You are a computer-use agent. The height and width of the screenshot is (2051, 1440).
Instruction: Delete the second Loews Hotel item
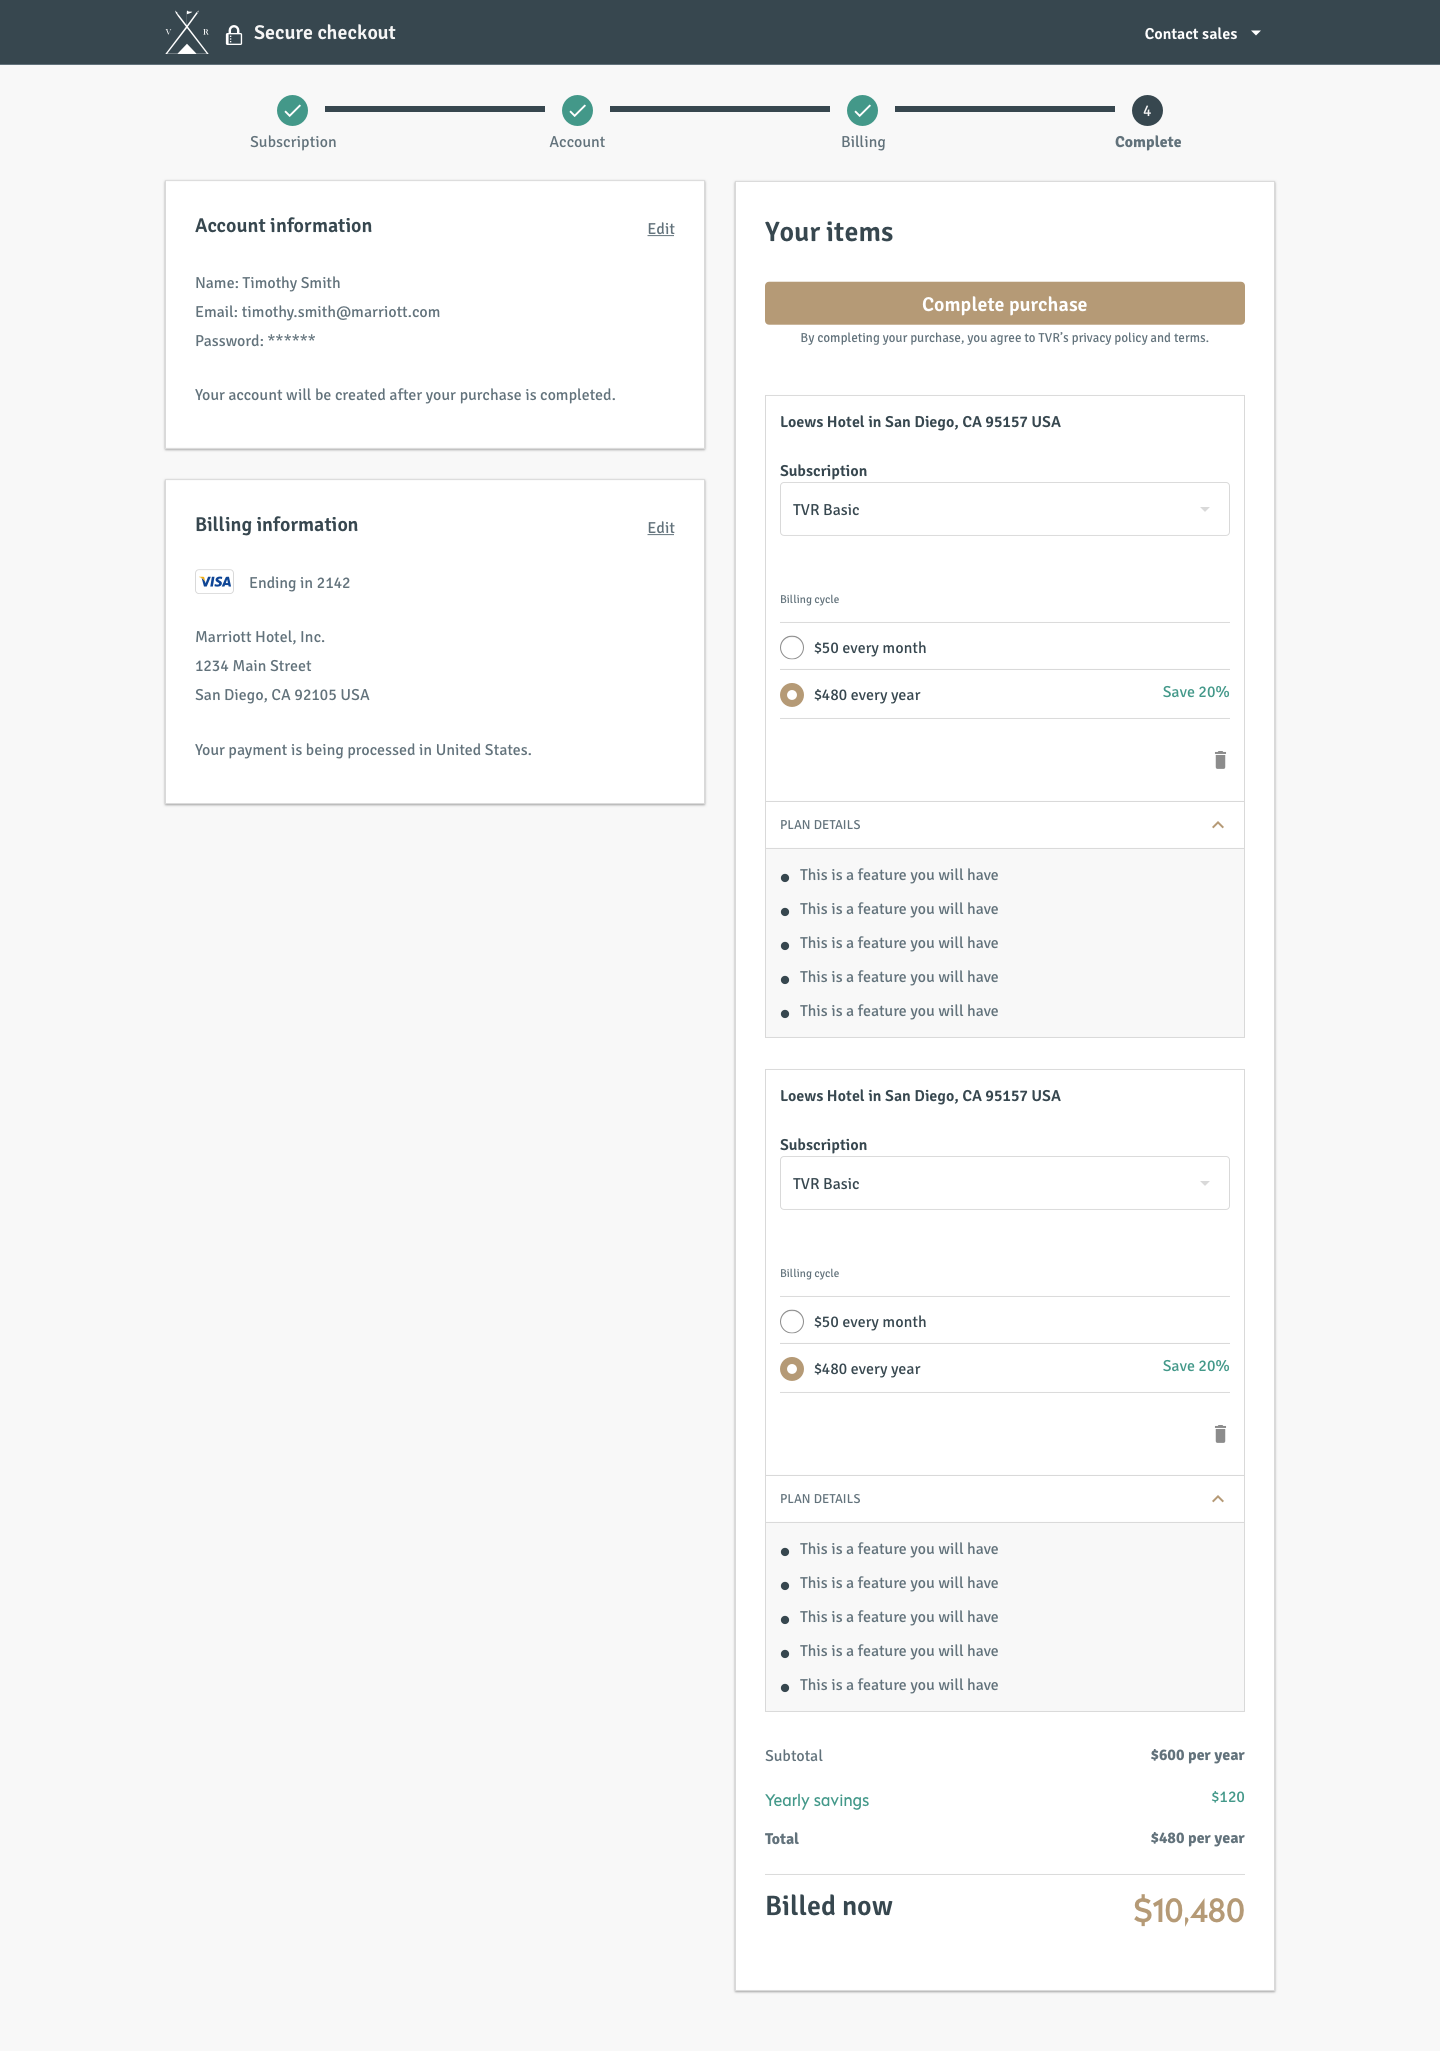(1220, 1434)
